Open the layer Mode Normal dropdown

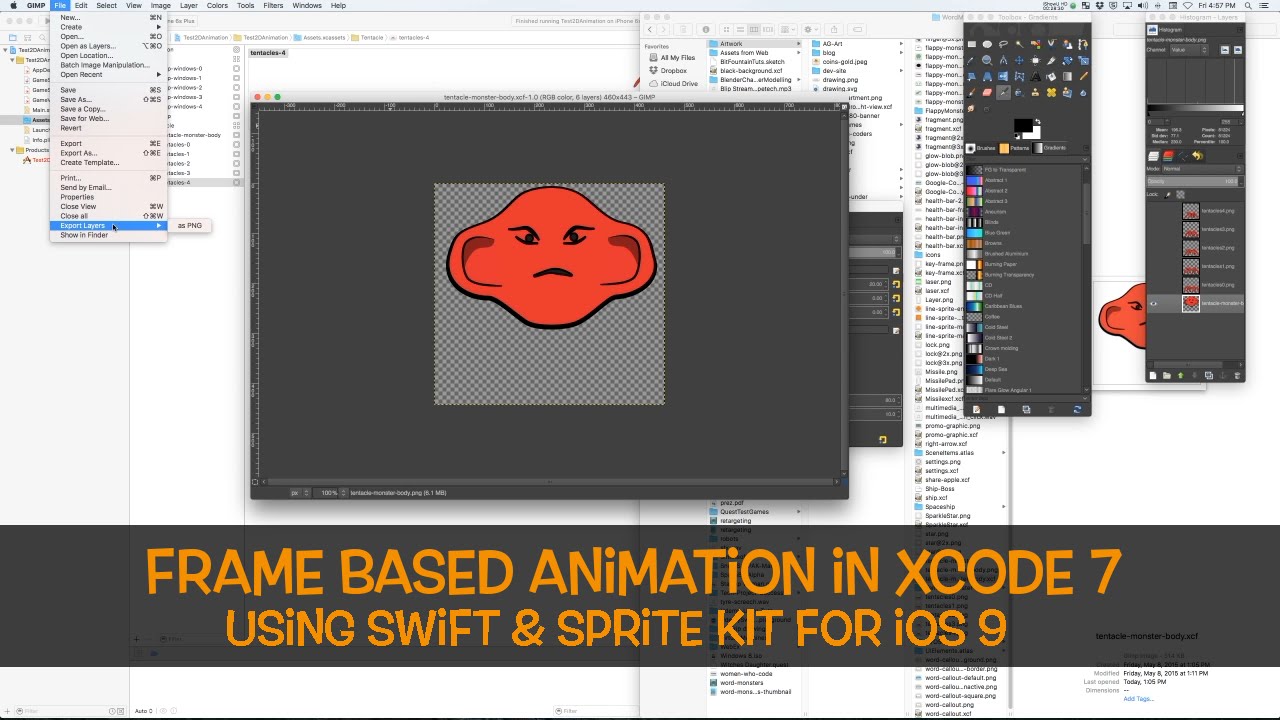coord(1202,169)
